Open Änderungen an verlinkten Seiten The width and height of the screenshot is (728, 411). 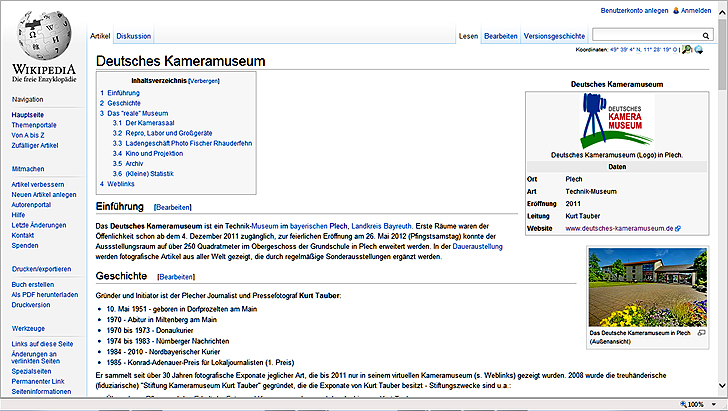pyautogui.click(x=36, y=358)
